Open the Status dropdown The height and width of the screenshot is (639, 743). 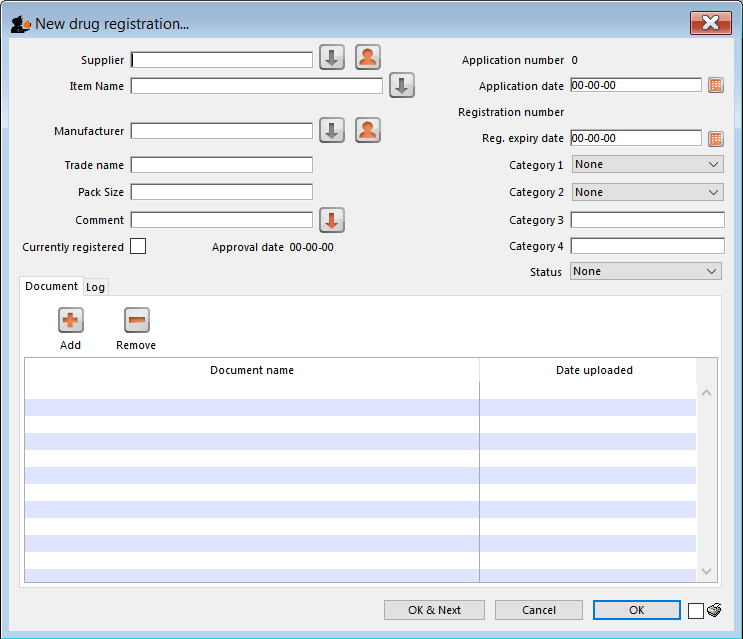(646, 271)
